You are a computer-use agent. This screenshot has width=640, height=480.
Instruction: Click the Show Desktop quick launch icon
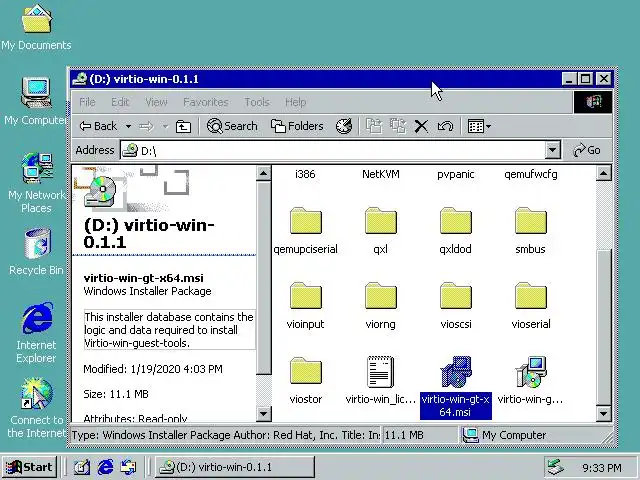(82, 467)
